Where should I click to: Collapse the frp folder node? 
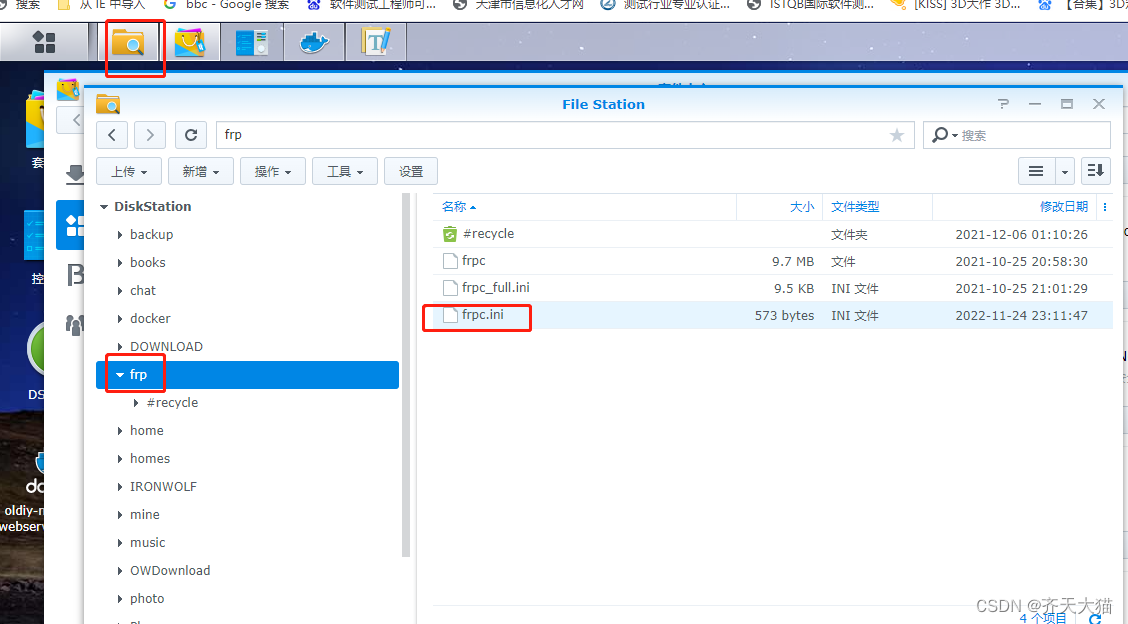(x=120, y=375)
